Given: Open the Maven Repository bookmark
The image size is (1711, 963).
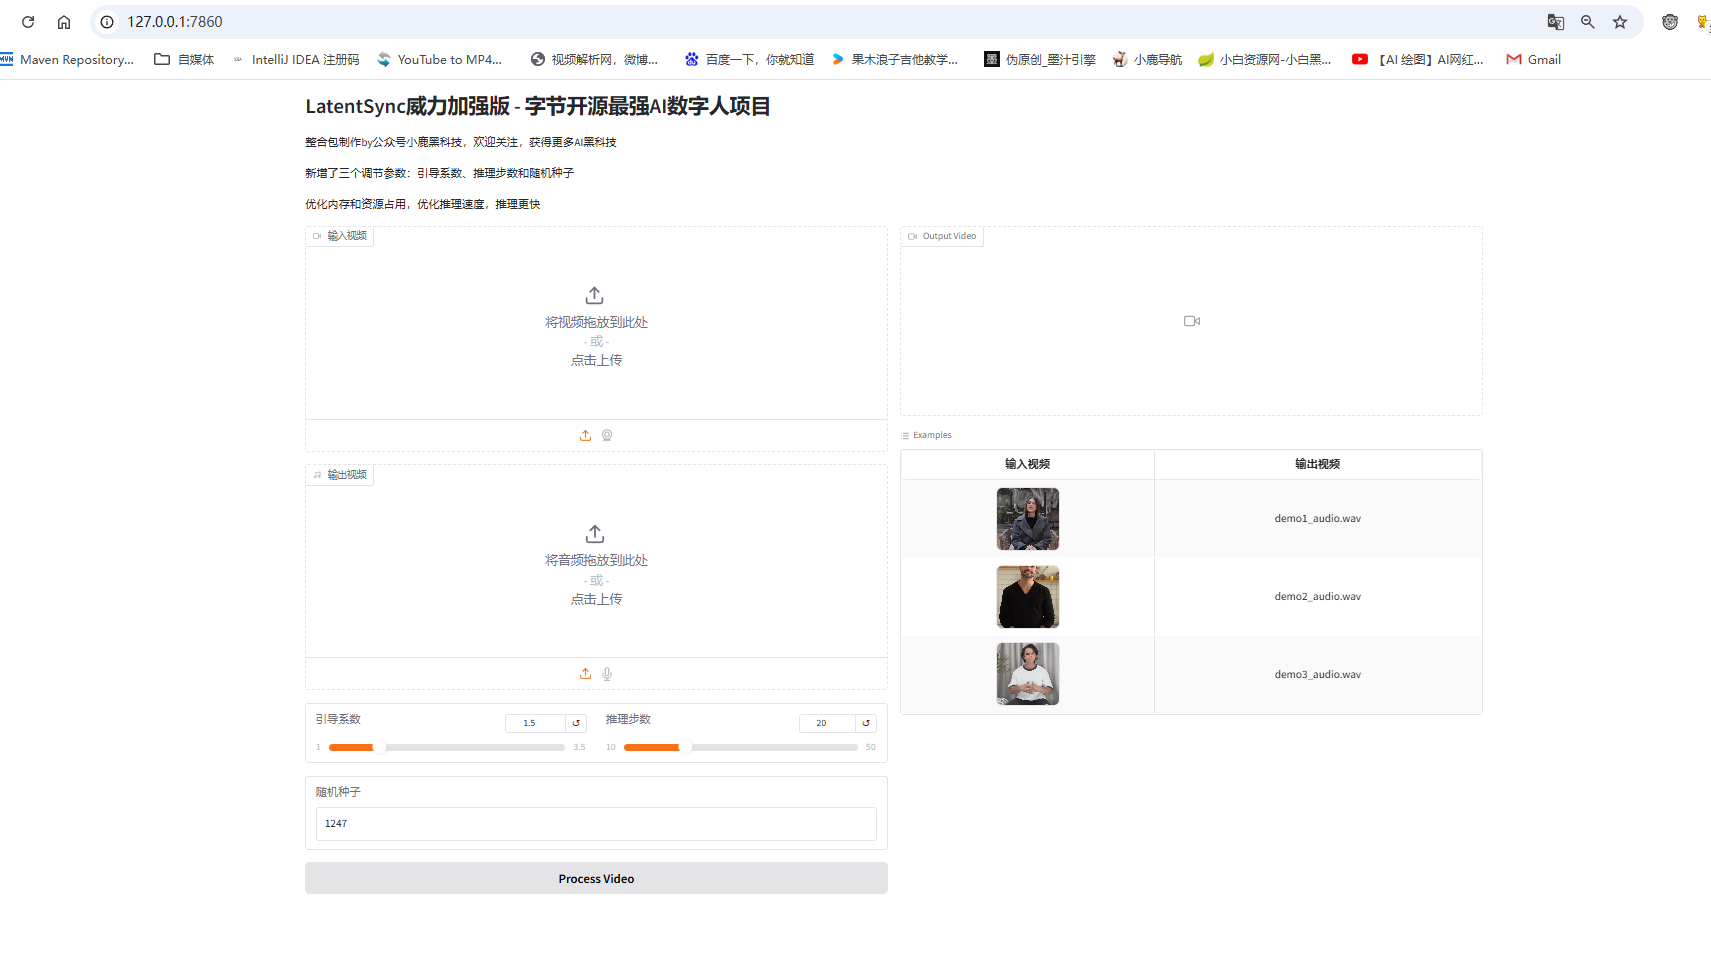Looking at the screenshot, I should point(67,60).
